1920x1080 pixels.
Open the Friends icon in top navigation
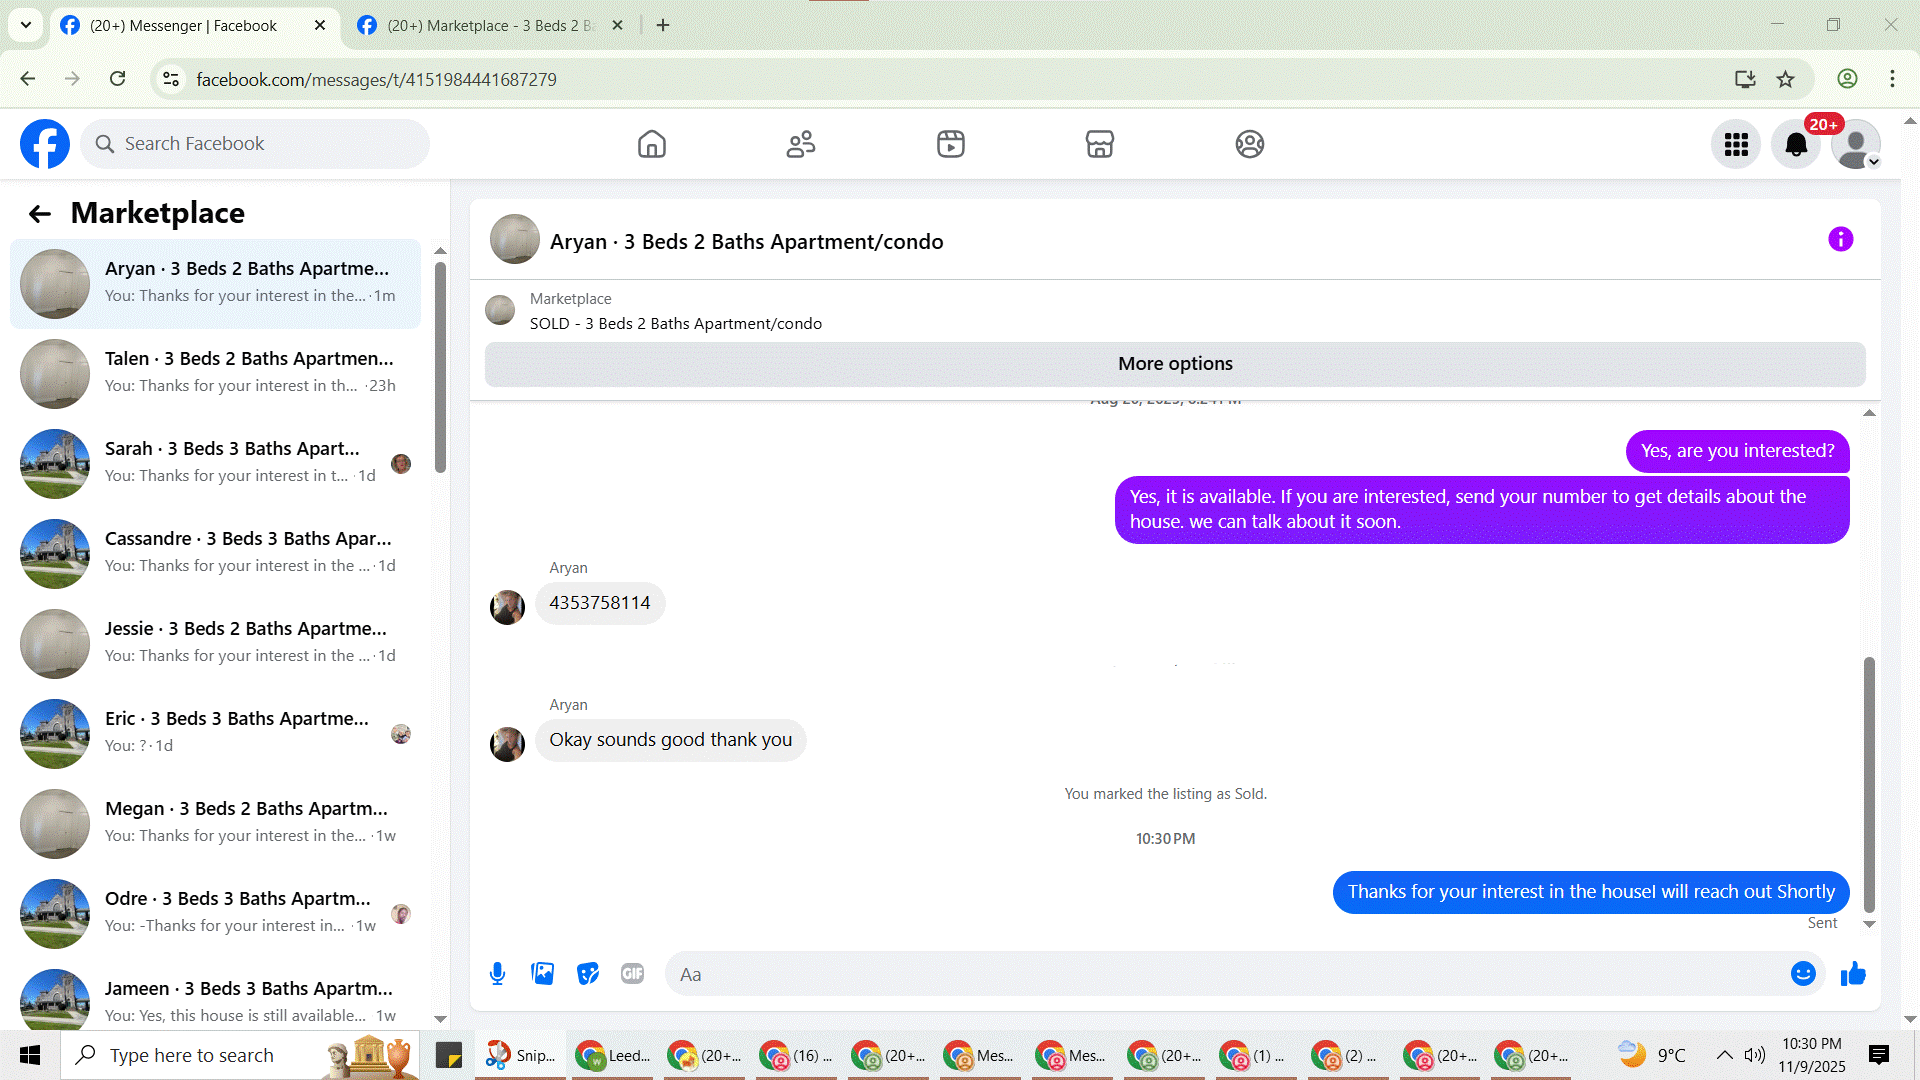coord(801,144)
